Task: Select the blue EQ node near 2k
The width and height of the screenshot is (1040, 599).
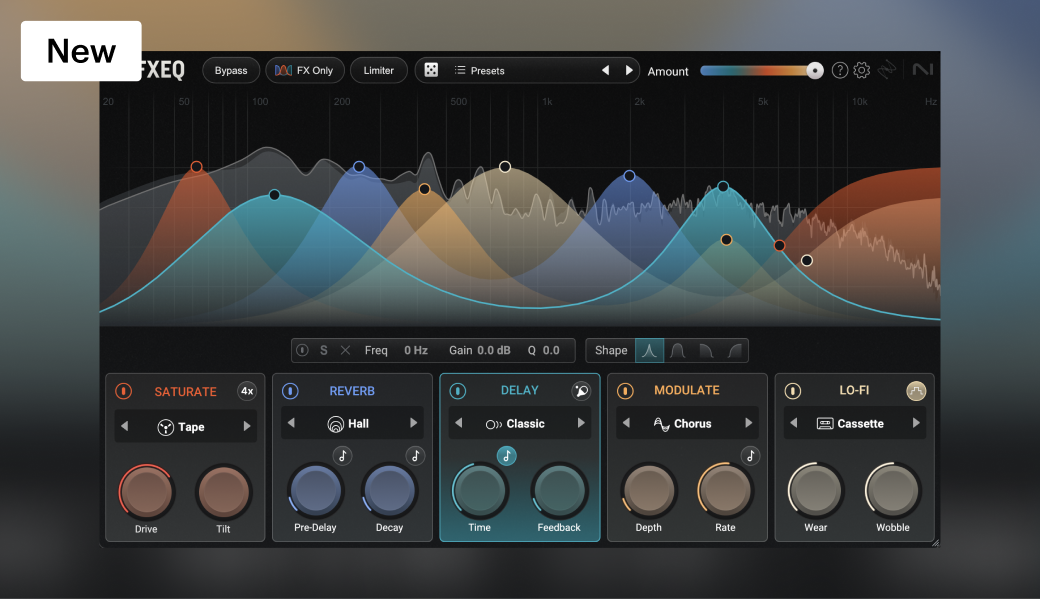Action: pos(629,176)
